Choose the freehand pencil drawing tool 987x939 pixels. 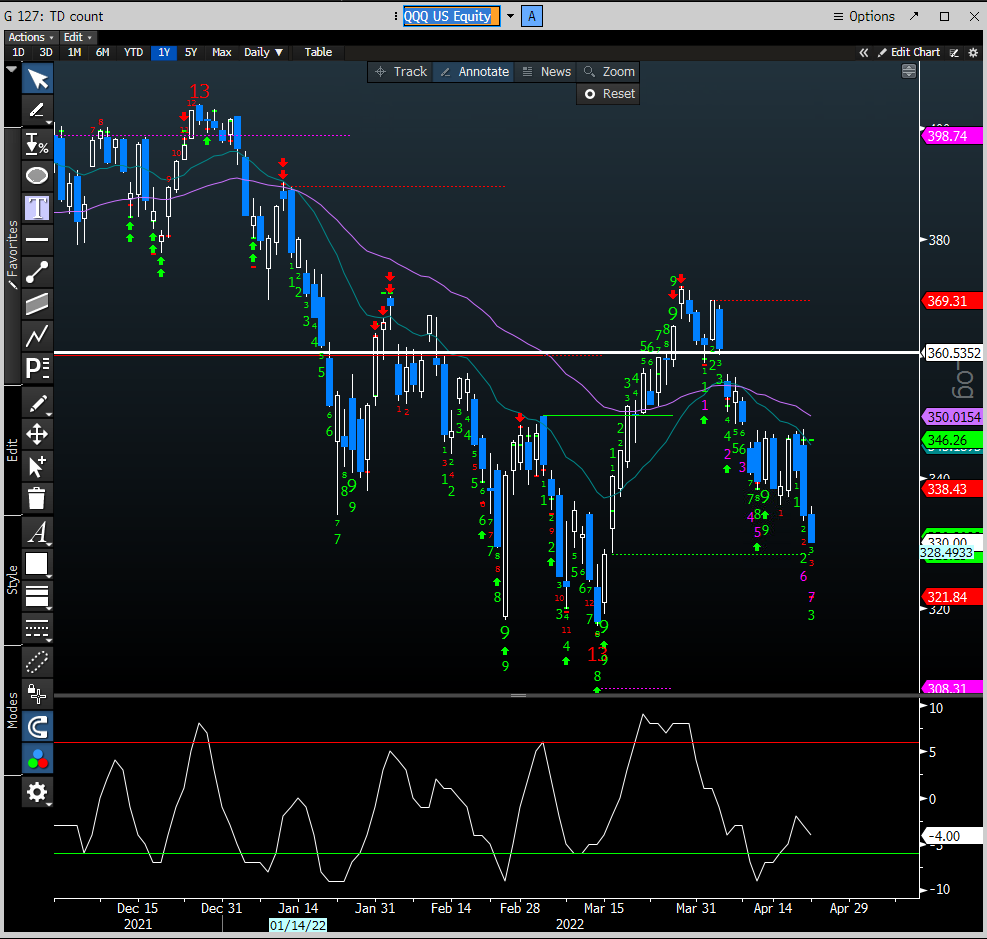click(37, 111)
